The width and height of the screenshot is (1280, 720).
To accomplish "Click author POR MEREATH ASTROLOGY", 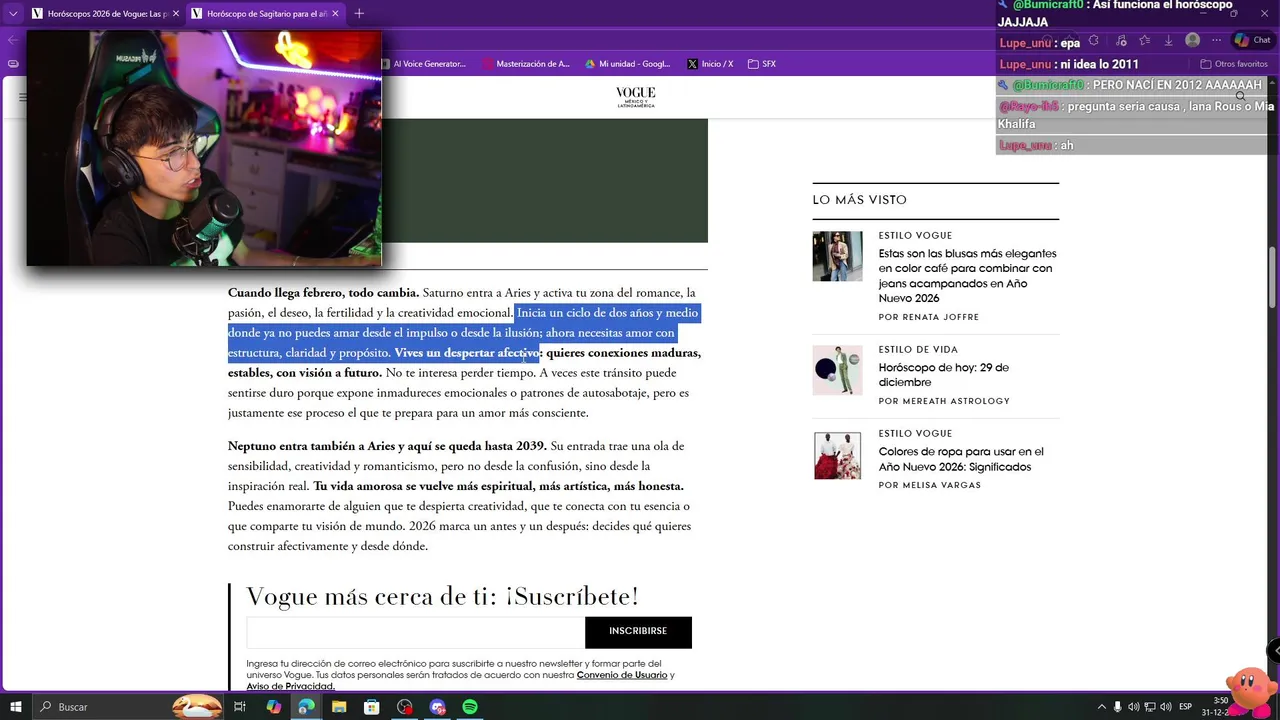I will coord(944,401).
